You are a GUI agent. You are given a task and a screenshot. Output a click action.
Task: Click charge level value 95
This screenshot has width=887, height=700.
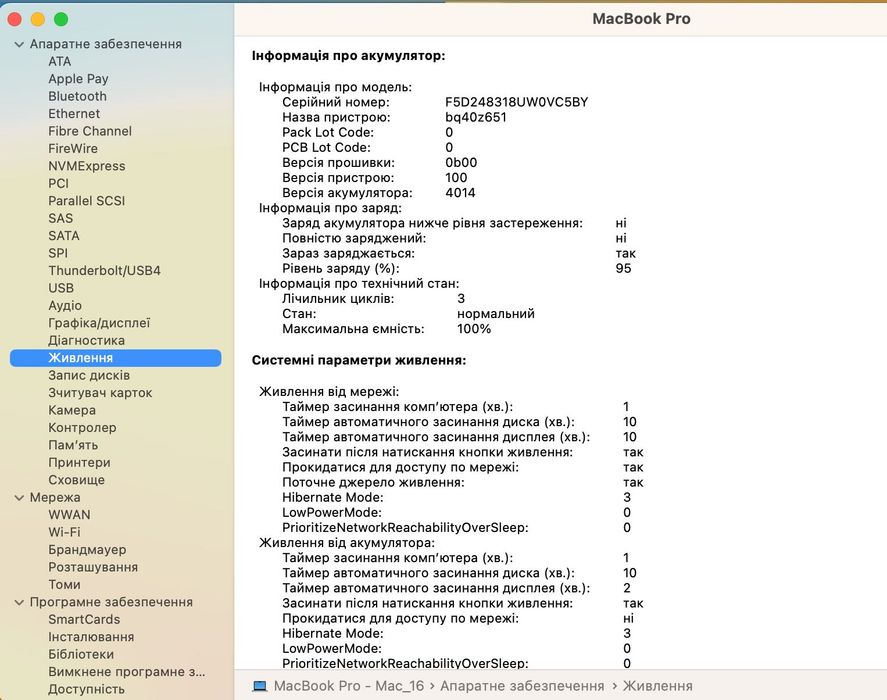pyautogui.click(x=623, y=268)
